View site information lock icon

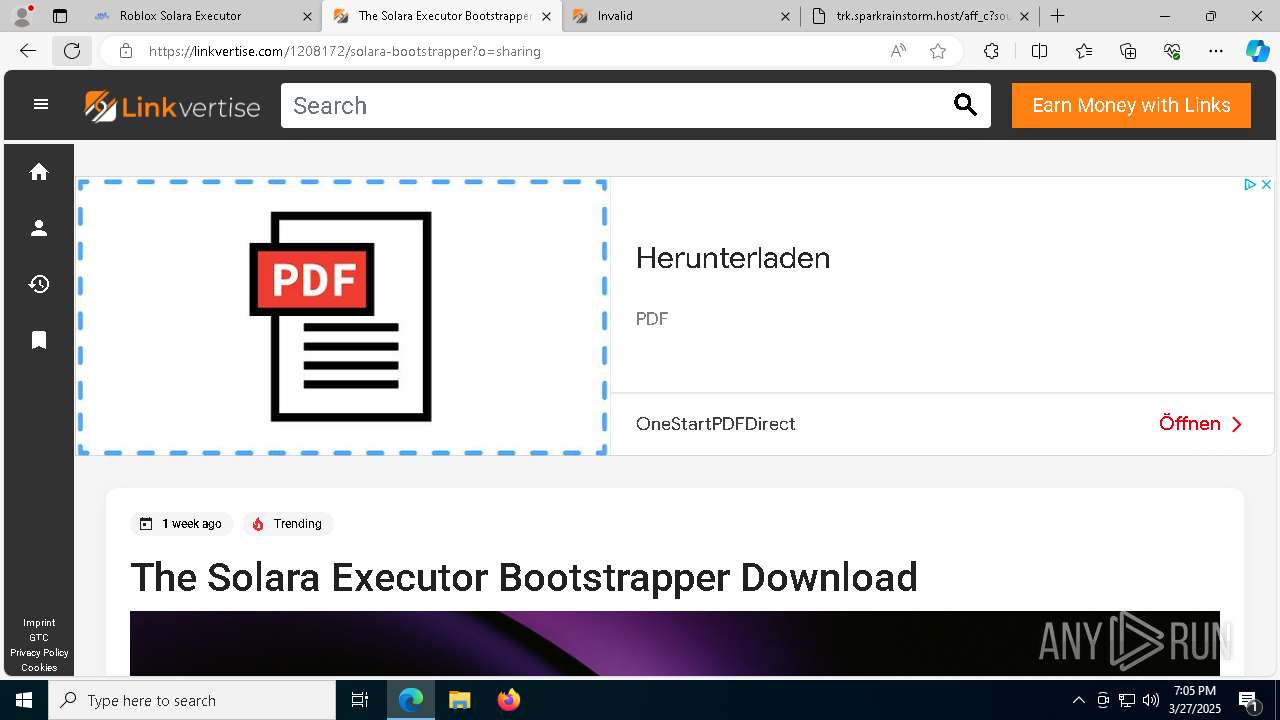(126, 51)
